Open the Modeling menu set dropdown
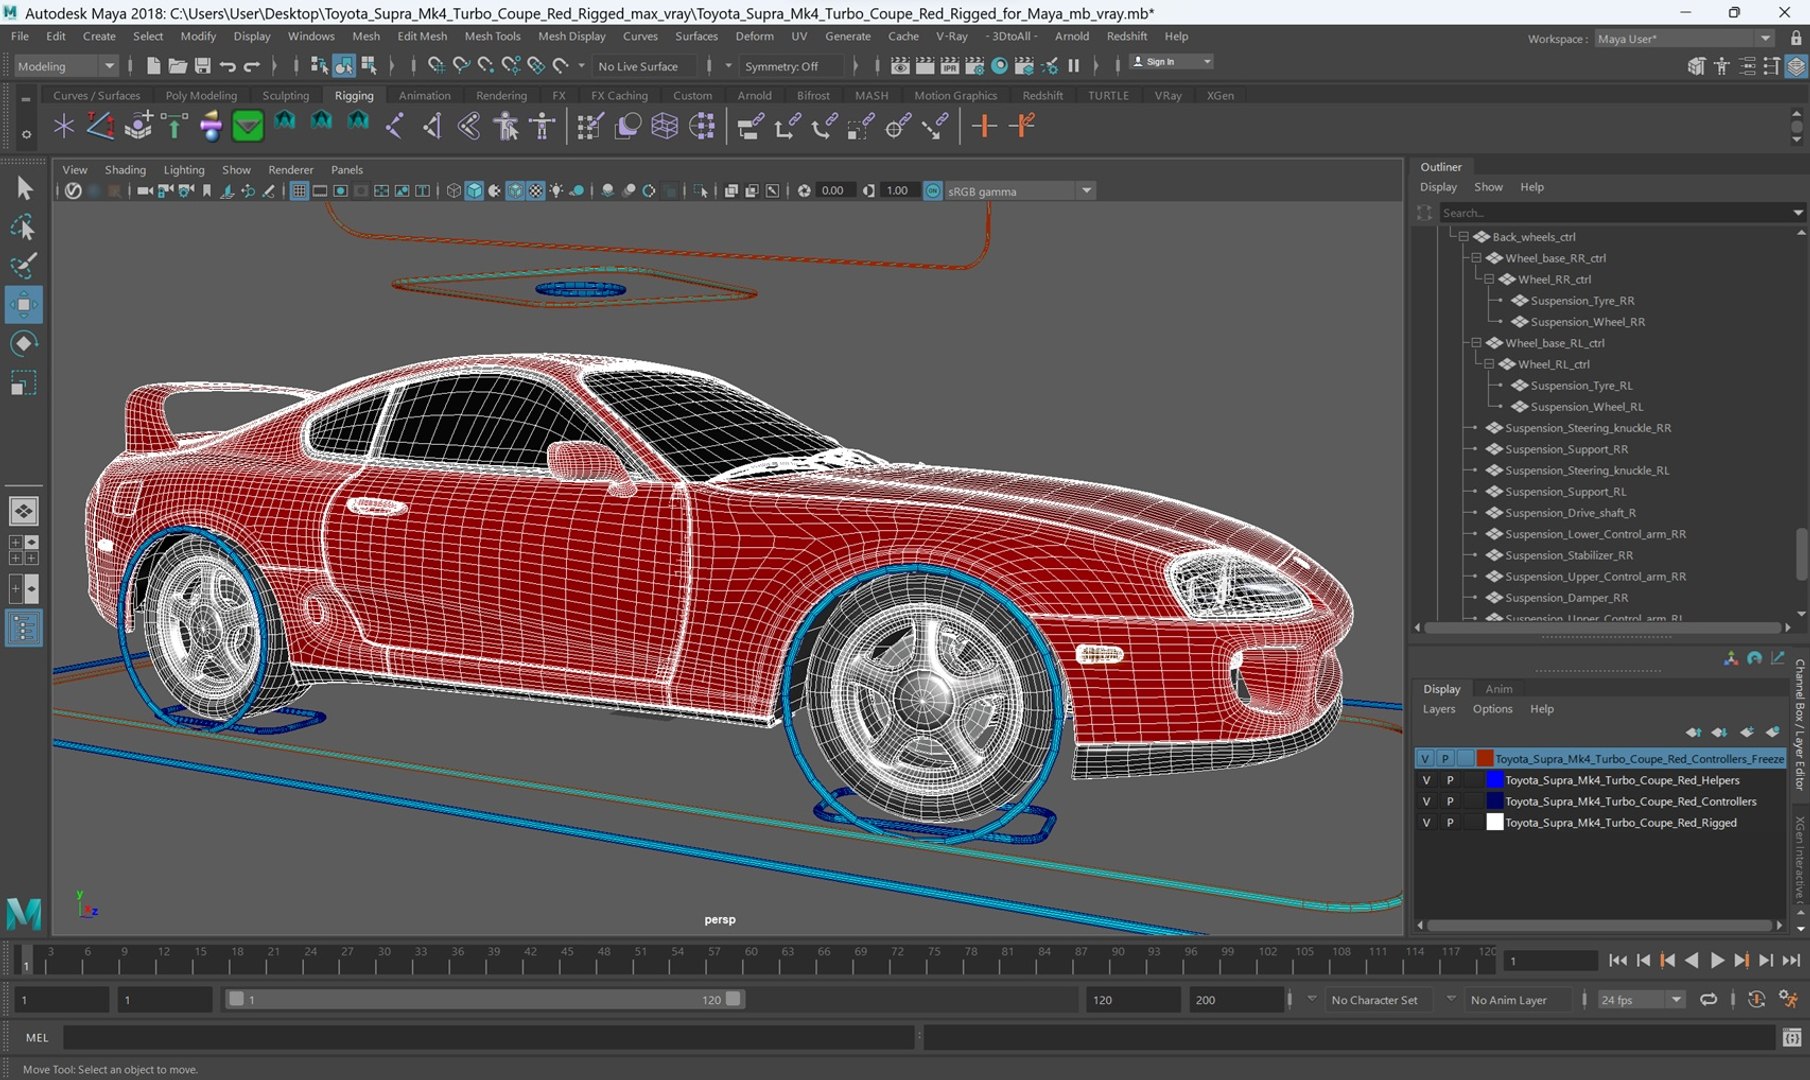The image size is (1810, 1080). [x=66, y=66]
